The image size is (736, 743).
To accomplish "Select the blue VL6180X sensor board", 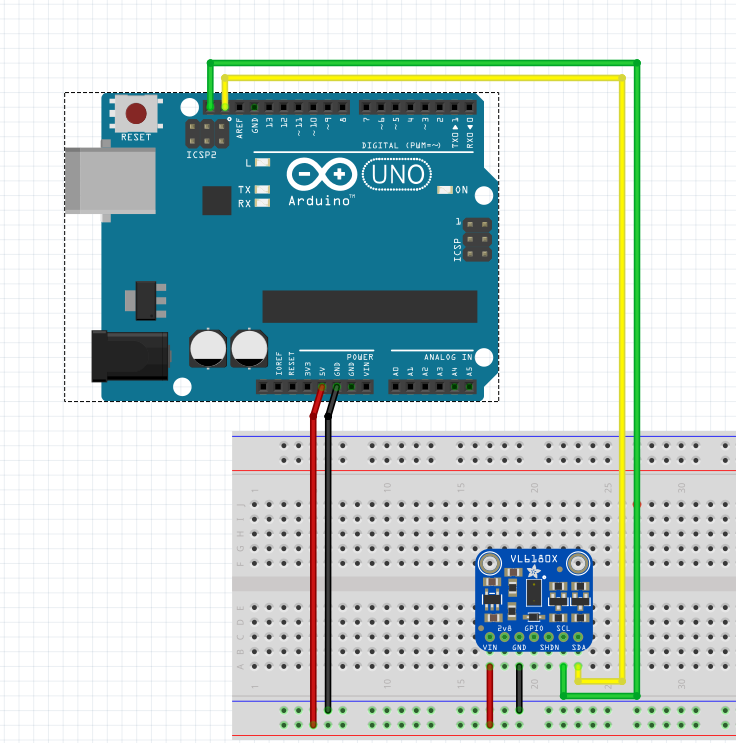I will pos(535,597).
